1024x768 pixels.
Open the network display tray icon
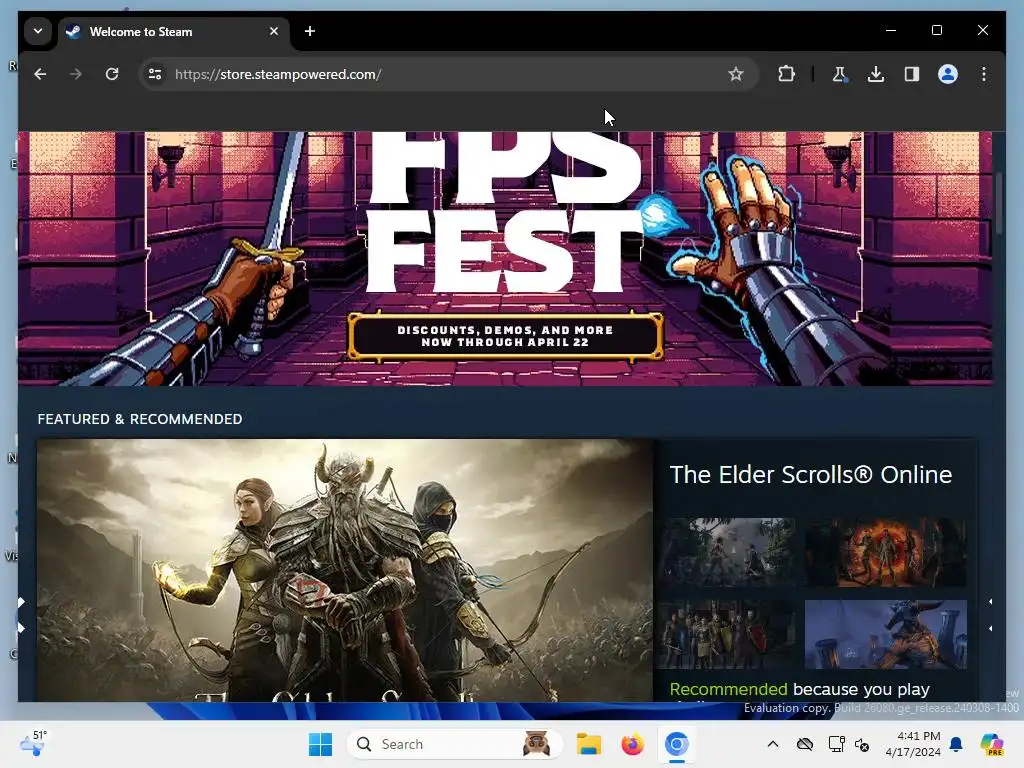pos(836,744)
